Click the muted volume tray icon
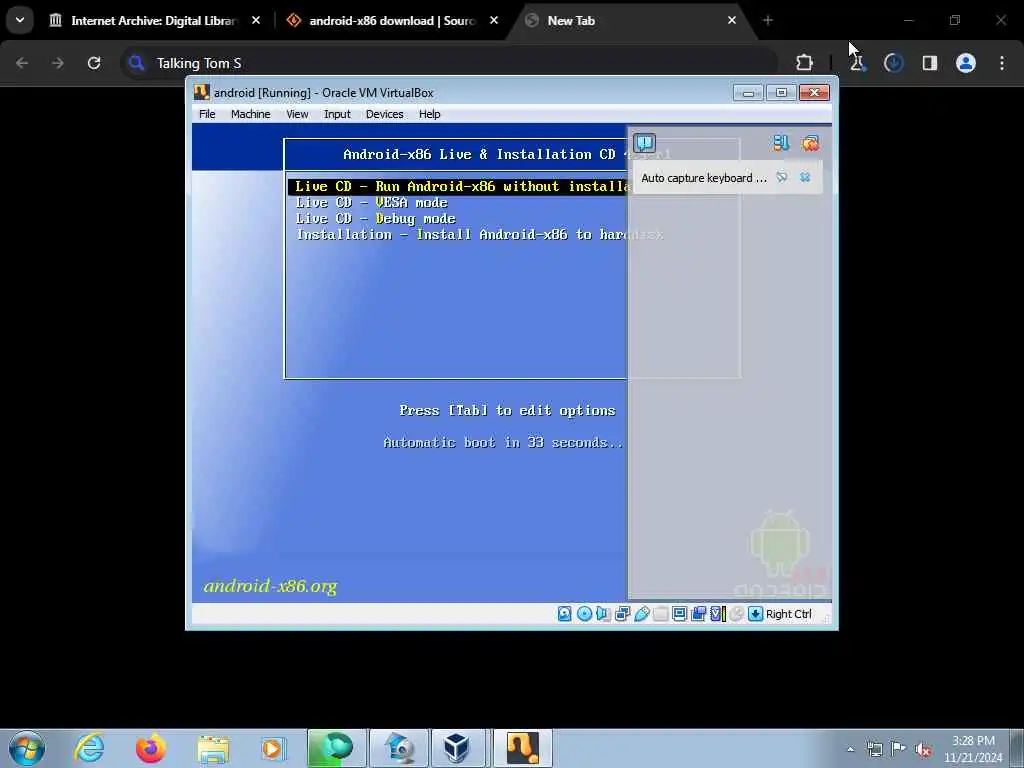Image resolution: width=1024 pixels, height=768 pixels. point(923,749)
